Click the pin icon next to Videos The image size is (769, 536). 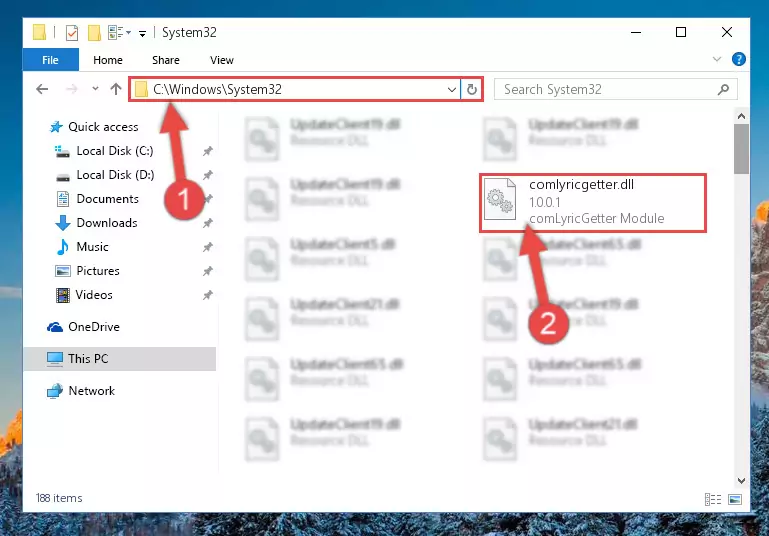(207, 295)
